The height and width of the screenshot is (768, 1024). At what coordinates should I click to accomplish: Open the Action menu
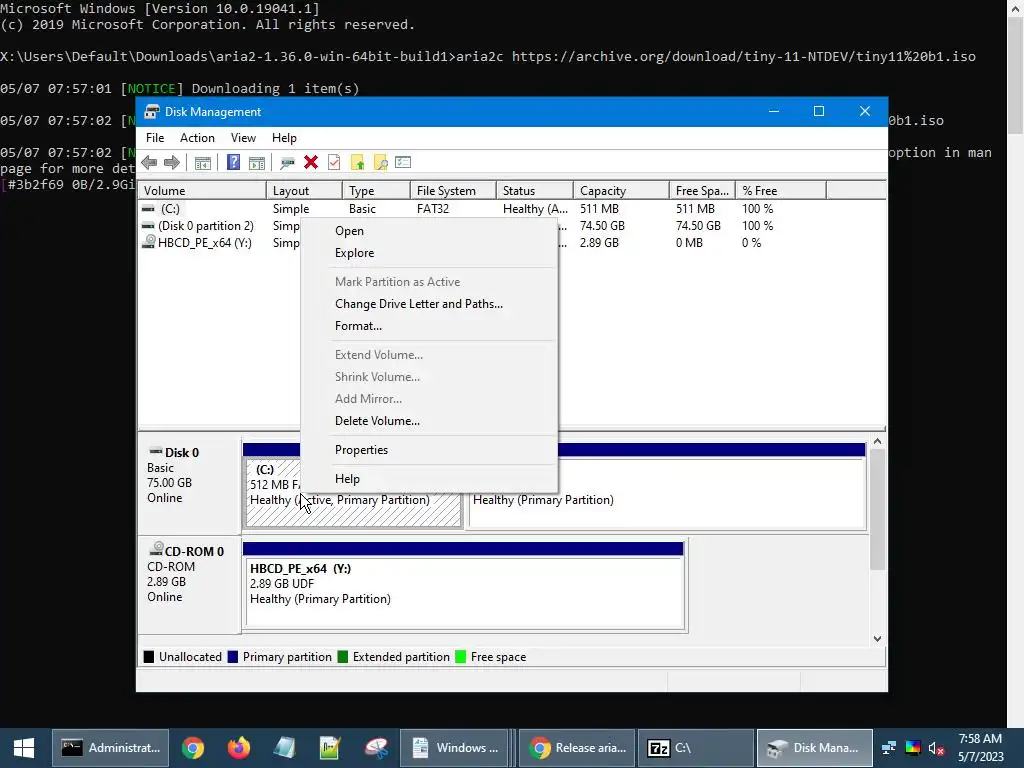pyautogui.click(x=197, y=138)
